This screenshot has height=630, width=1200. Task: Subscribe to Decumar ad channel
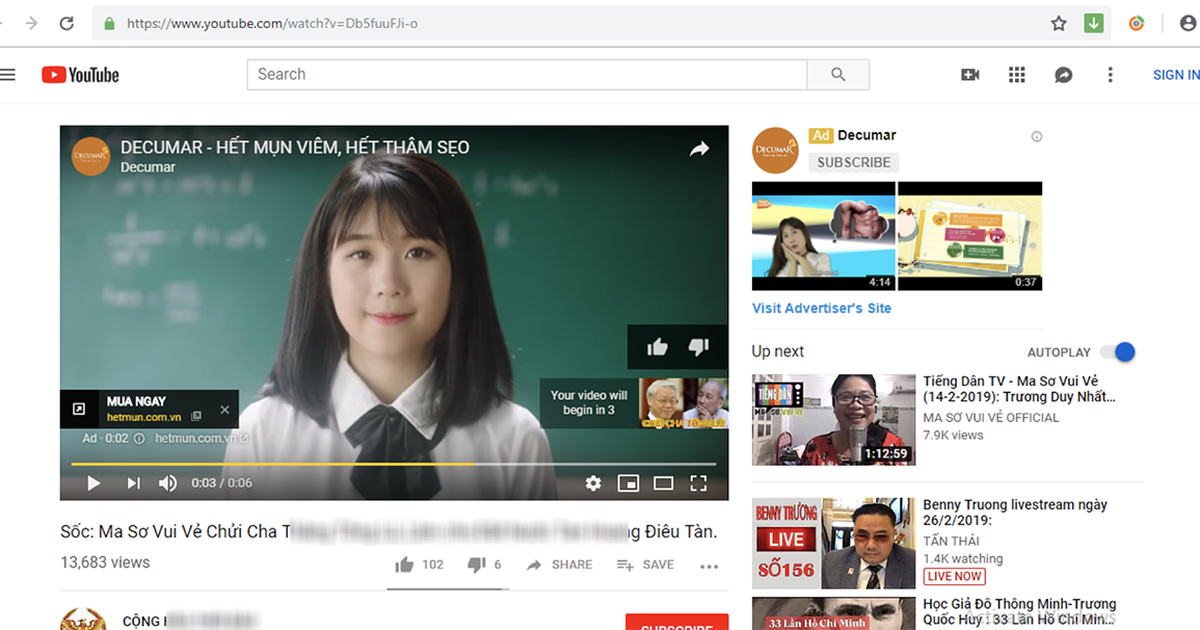854,162
